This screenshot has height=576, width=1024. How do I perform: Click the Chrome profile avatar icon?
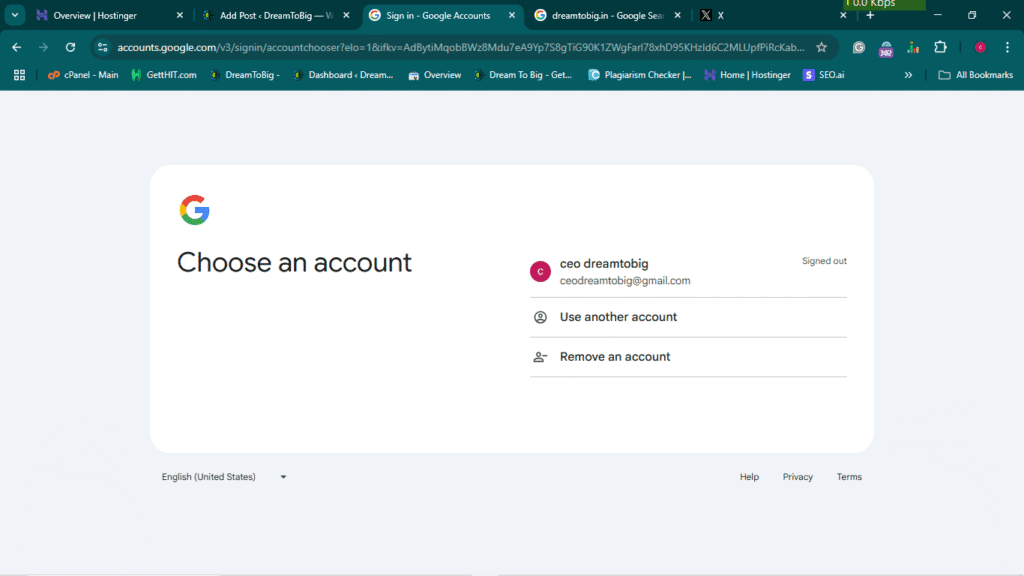(980, 47)
